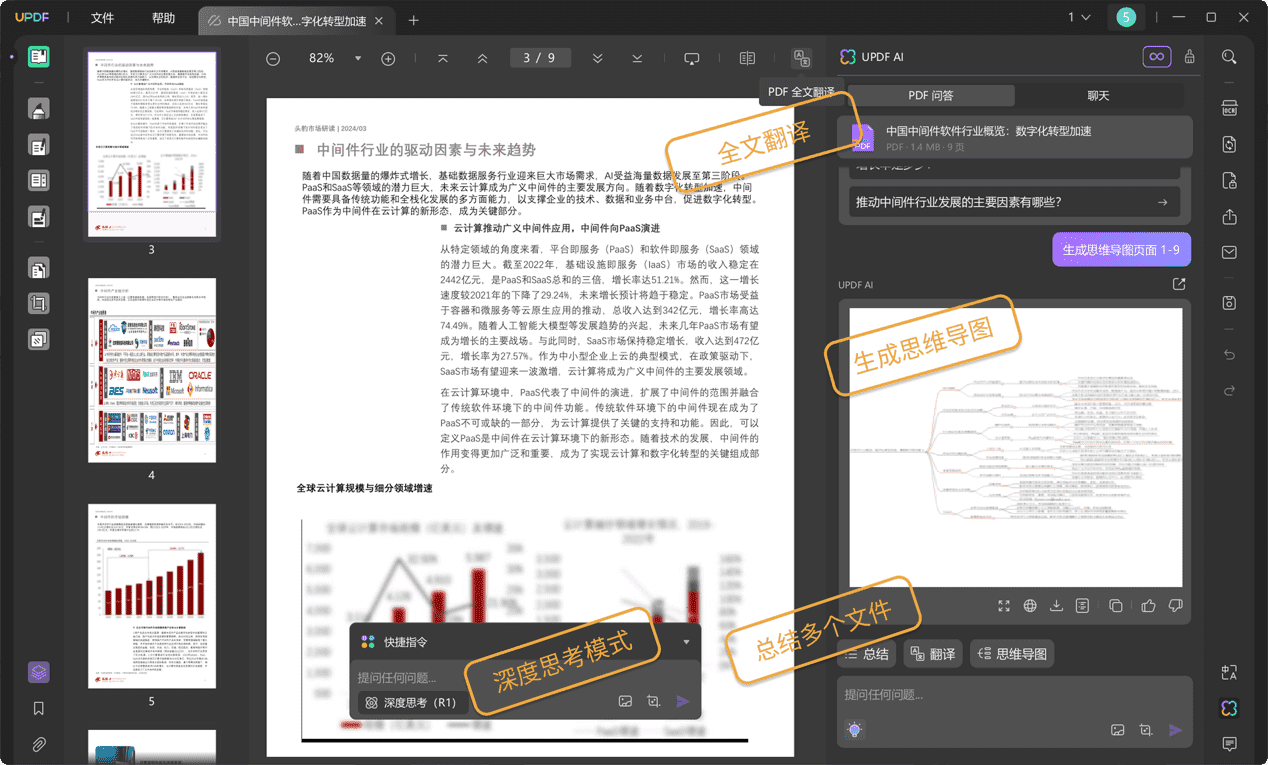Open the search magnifier on right sidebar
Screen dimensions: 1268x765
(x=1230, y=57)
